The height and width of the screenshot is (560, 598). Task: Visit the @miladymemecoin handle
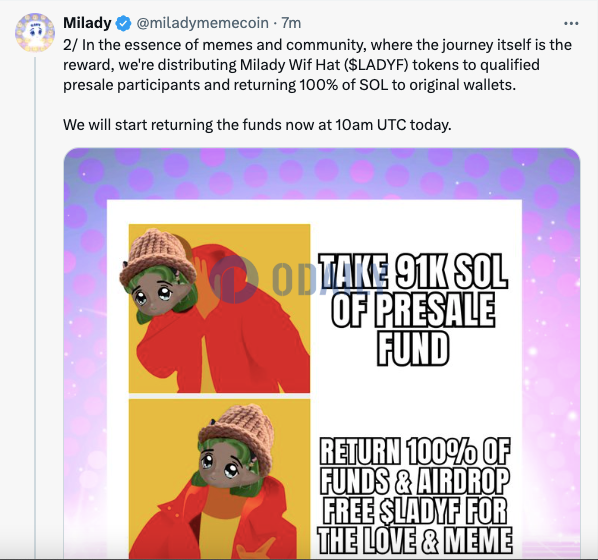203,23
